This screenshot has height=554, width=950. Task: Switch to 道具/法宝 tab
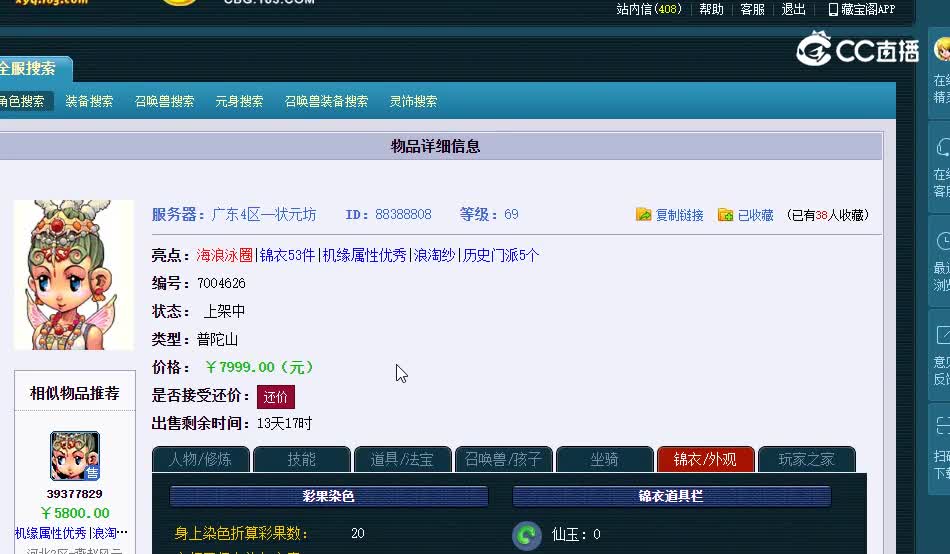(x=402, y=459)
